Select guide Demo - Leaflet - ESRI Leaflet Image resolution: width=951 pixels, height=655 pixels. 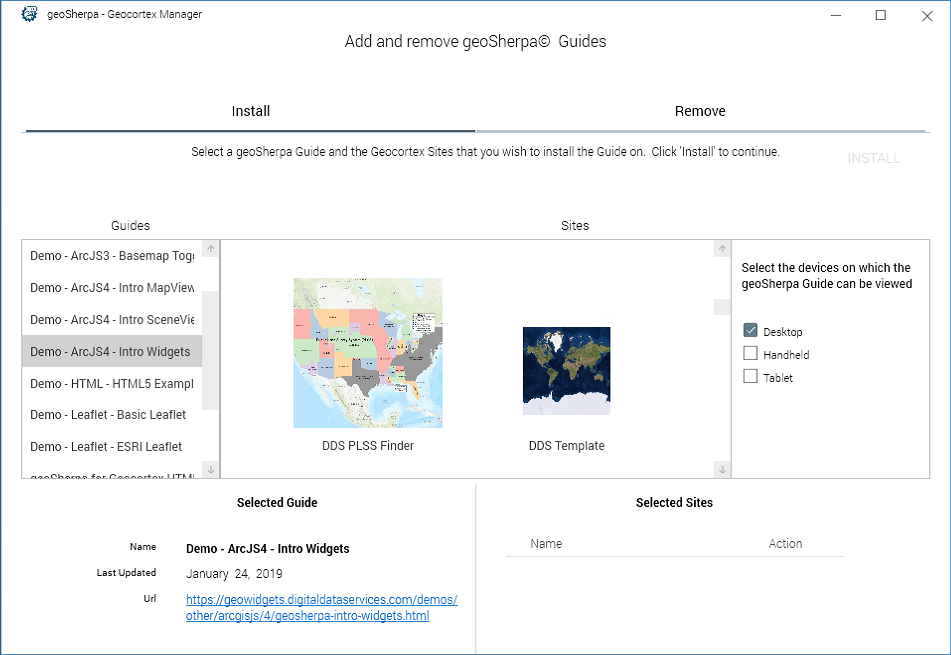pos(112,447)
